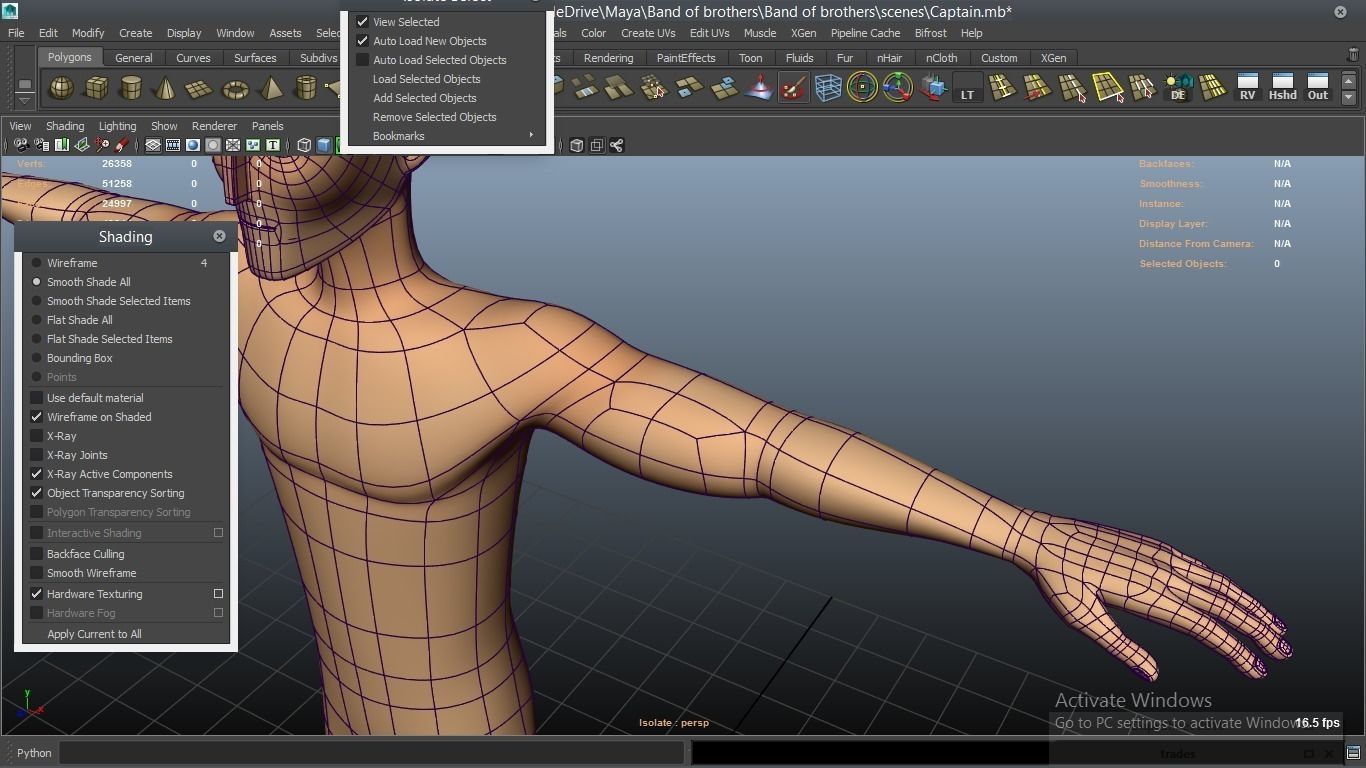Open the script editor icon beside command line
This screenshot has height=768, width=1366.
[1353, 753]
